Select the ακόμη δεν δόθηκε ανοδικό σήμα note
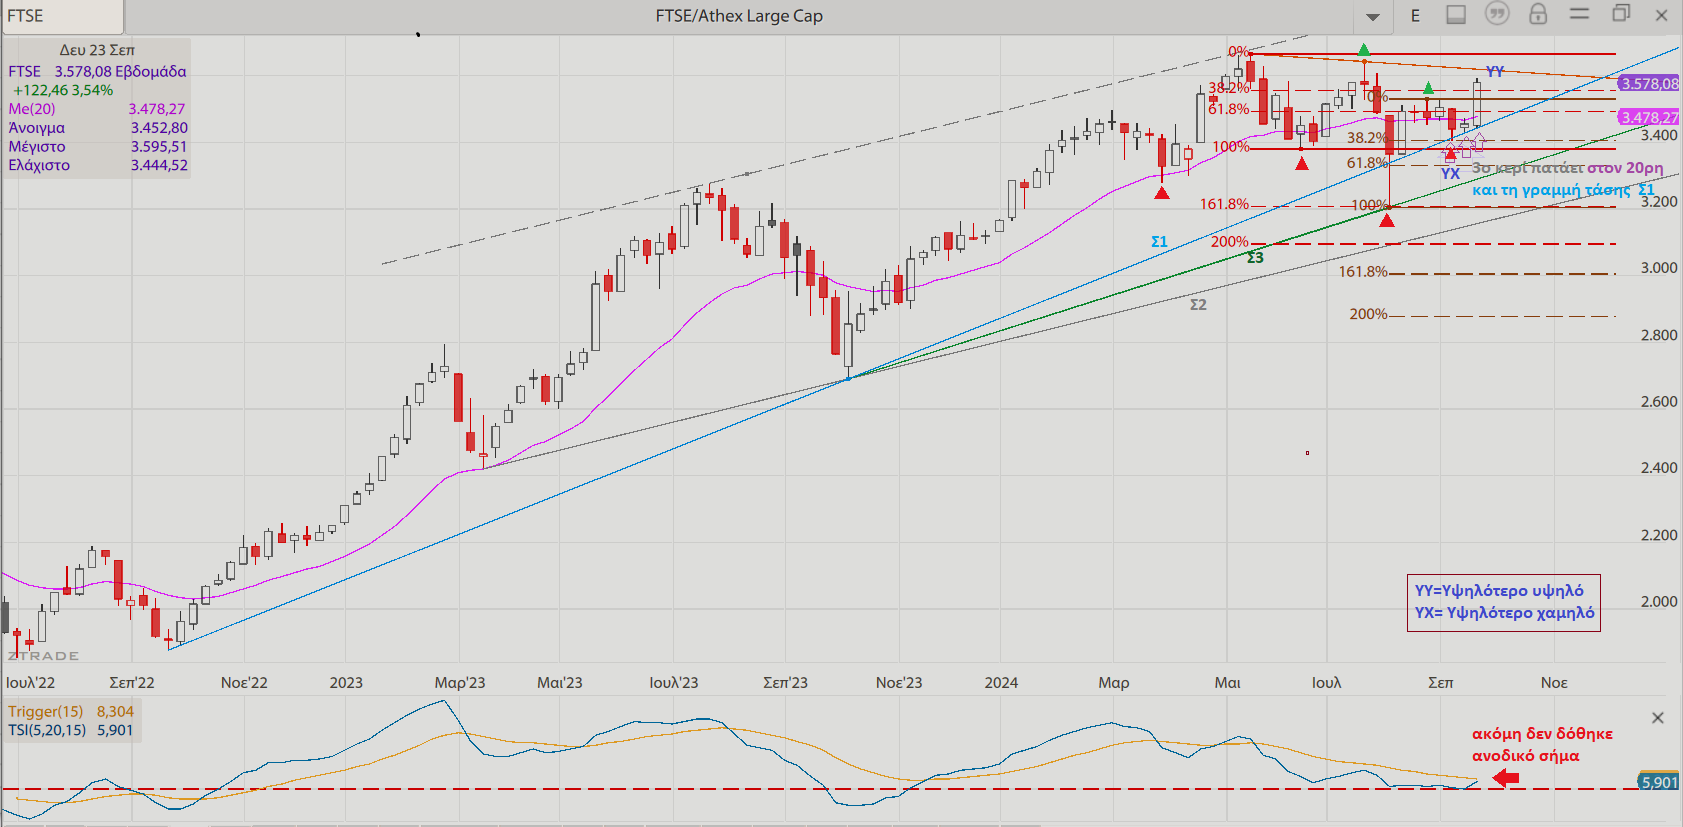 (1542, 745)
